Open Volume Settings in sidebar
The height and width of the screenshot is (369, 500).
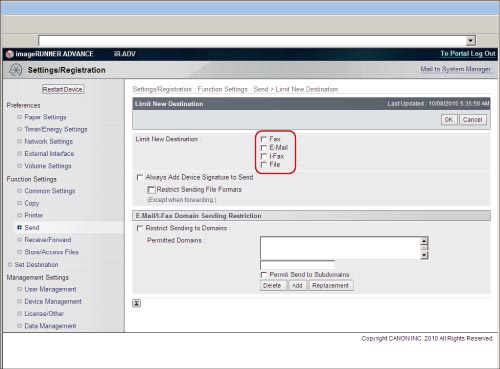tap(48, 166)
